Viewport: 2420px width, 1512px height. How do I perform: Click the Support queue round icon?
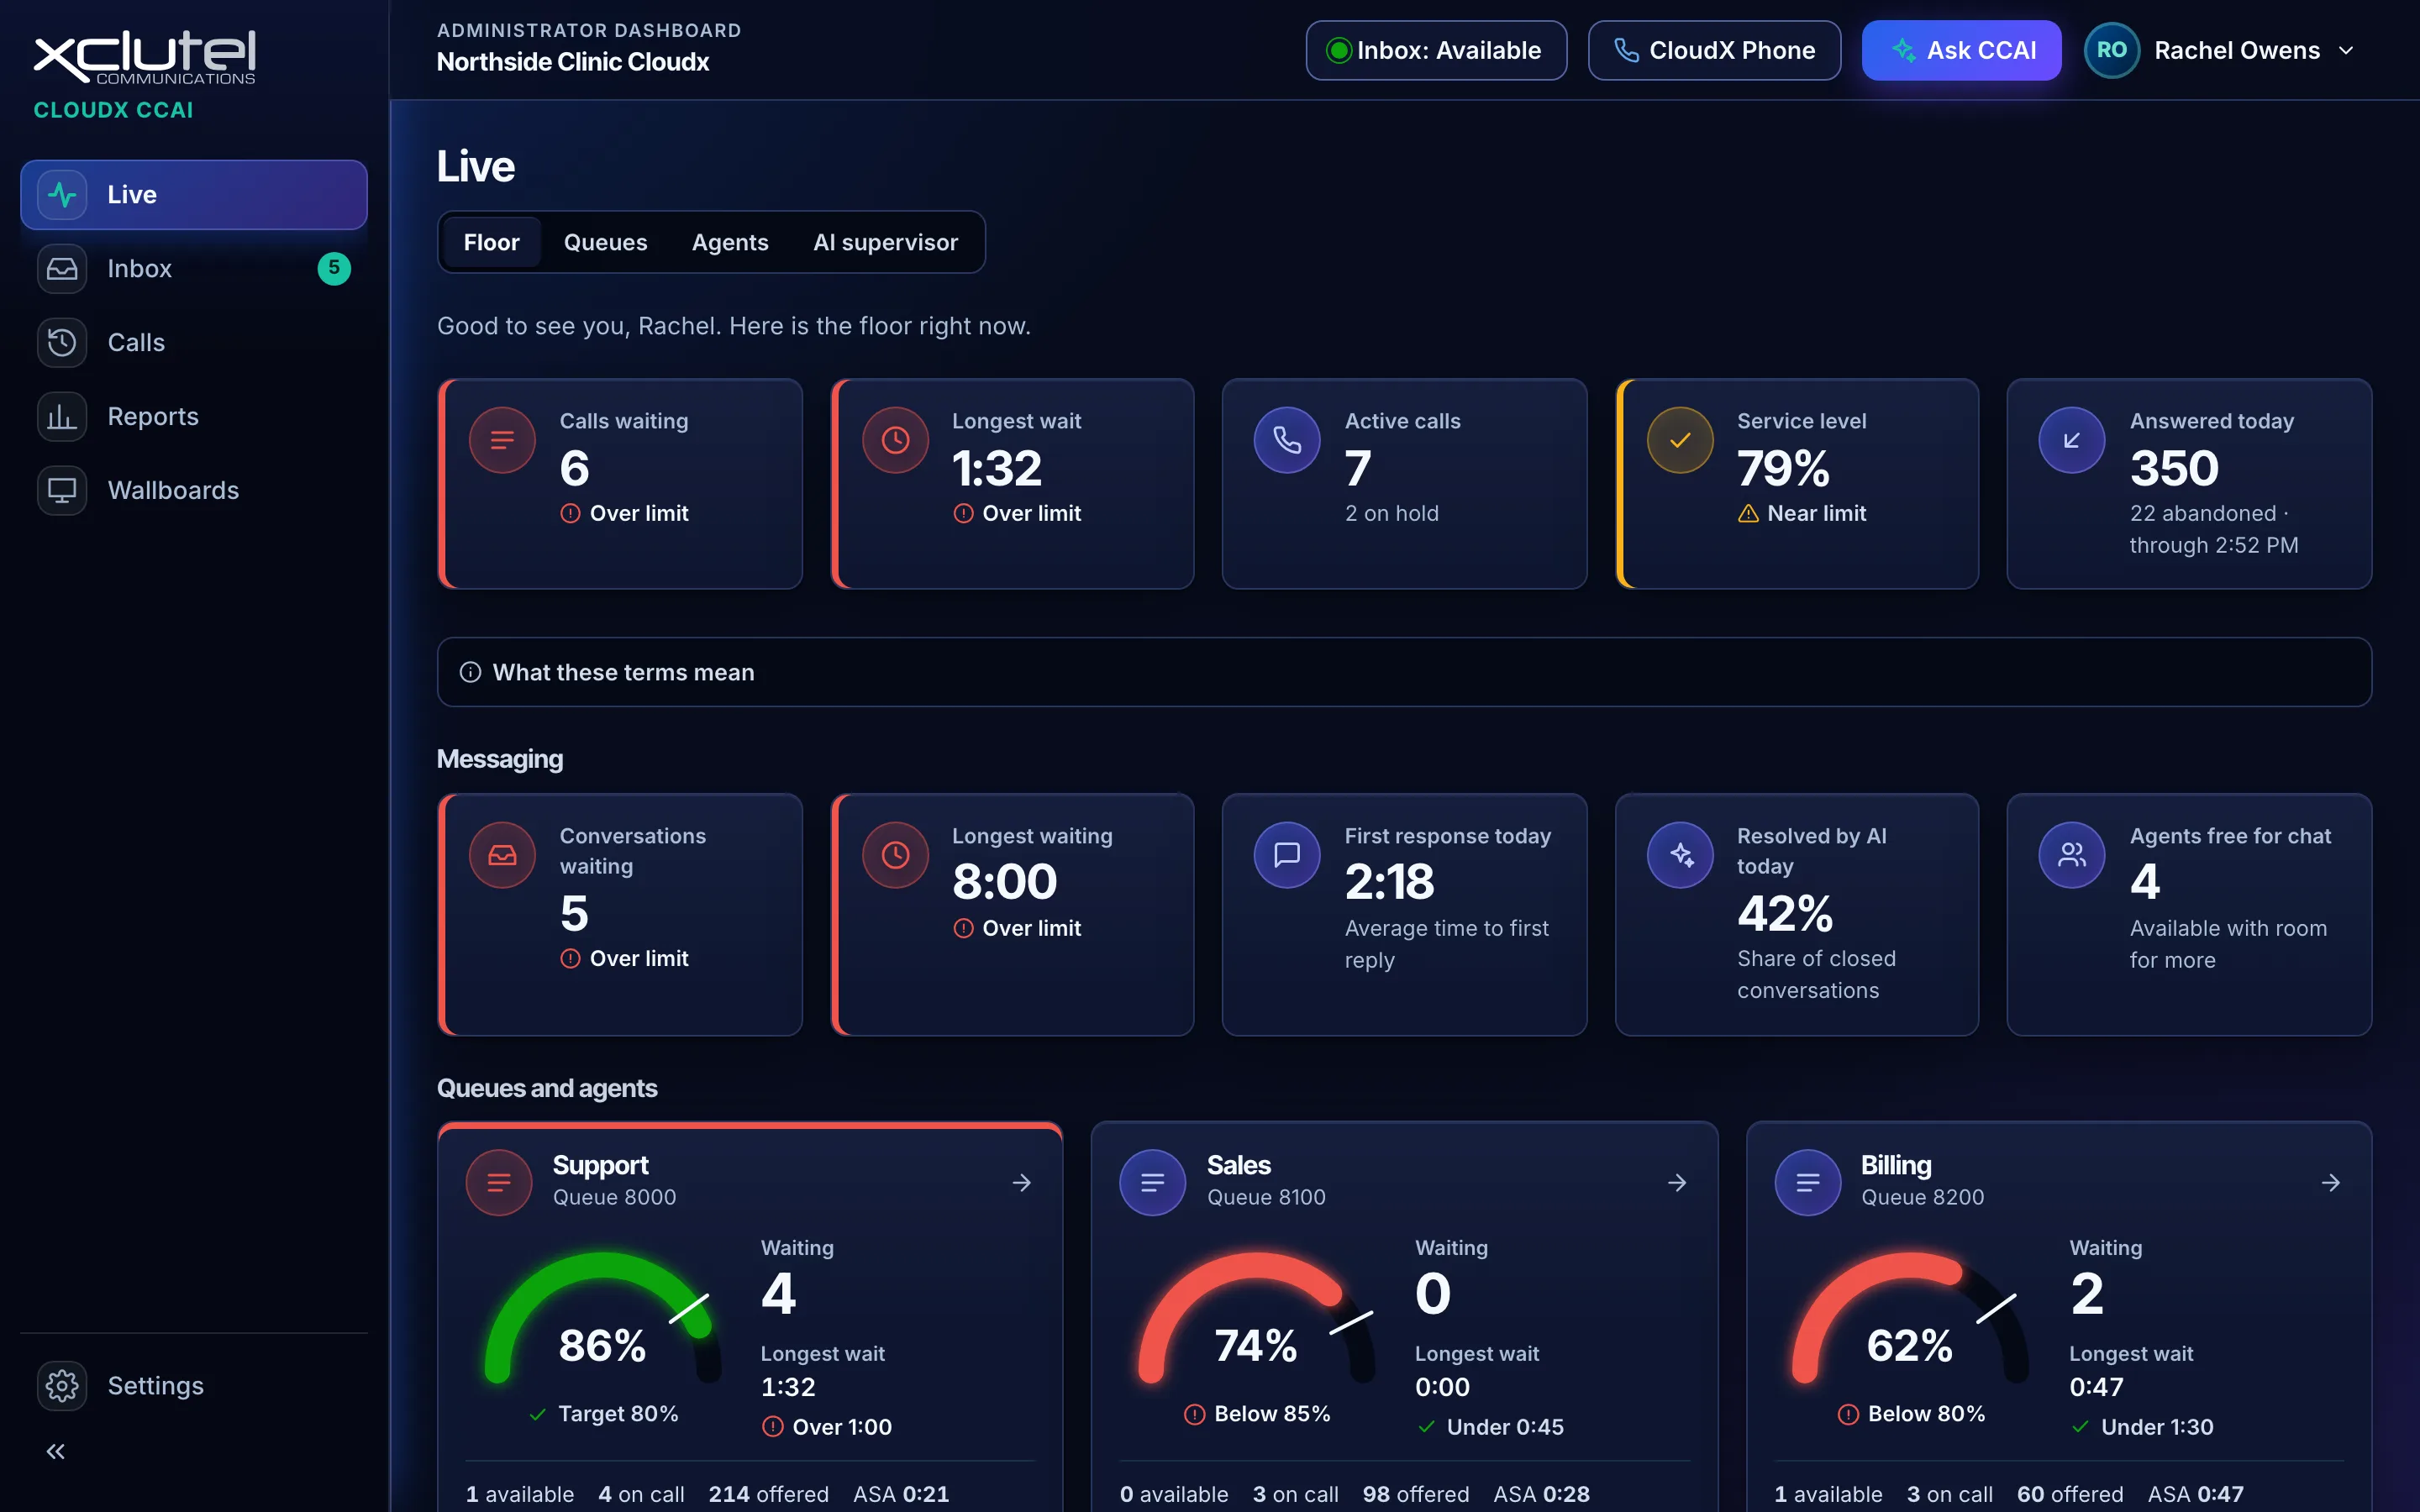(498, 1182)
